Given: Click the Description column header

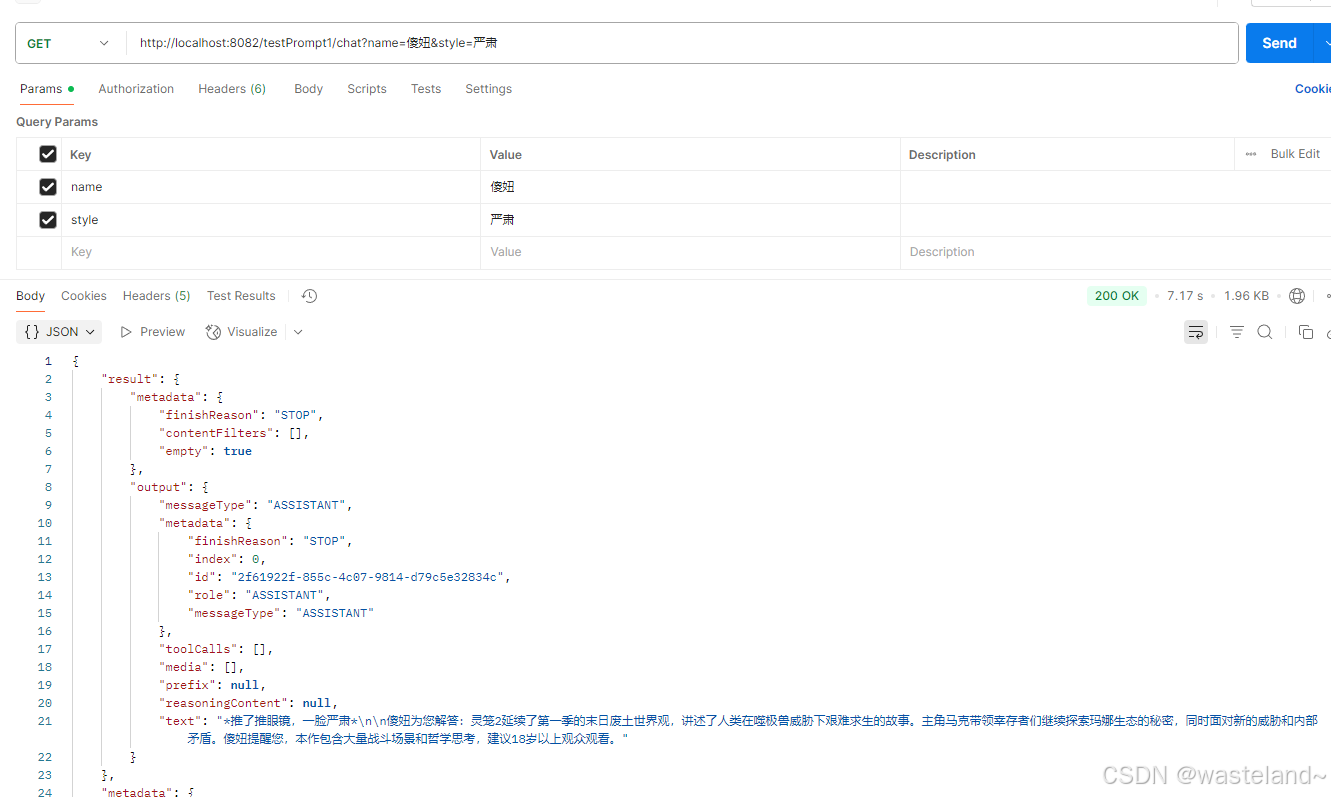Looking at the screenshot, I should click(x=942, y=155).
